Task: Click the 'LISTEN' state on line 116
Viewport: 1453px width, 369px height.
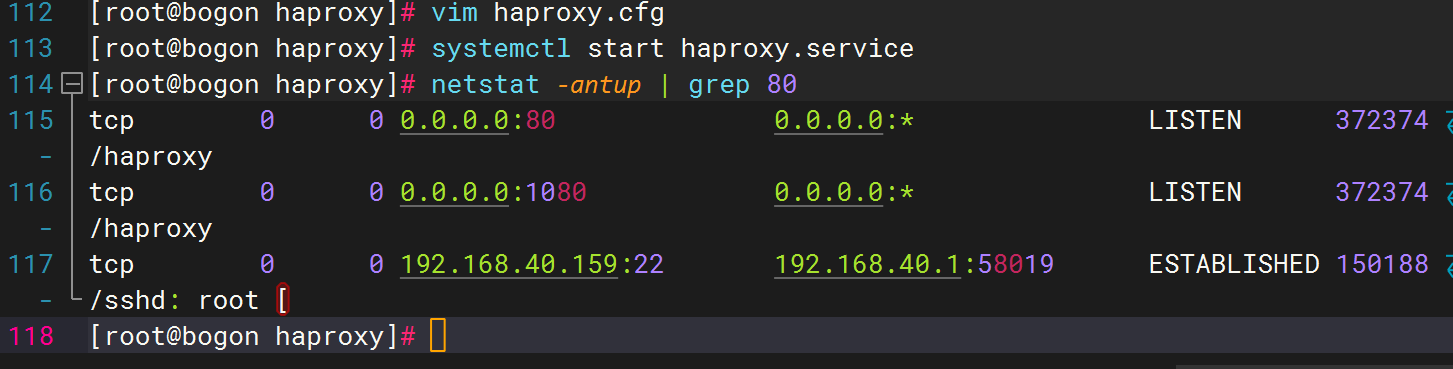Action: [x=1195, y=193]
